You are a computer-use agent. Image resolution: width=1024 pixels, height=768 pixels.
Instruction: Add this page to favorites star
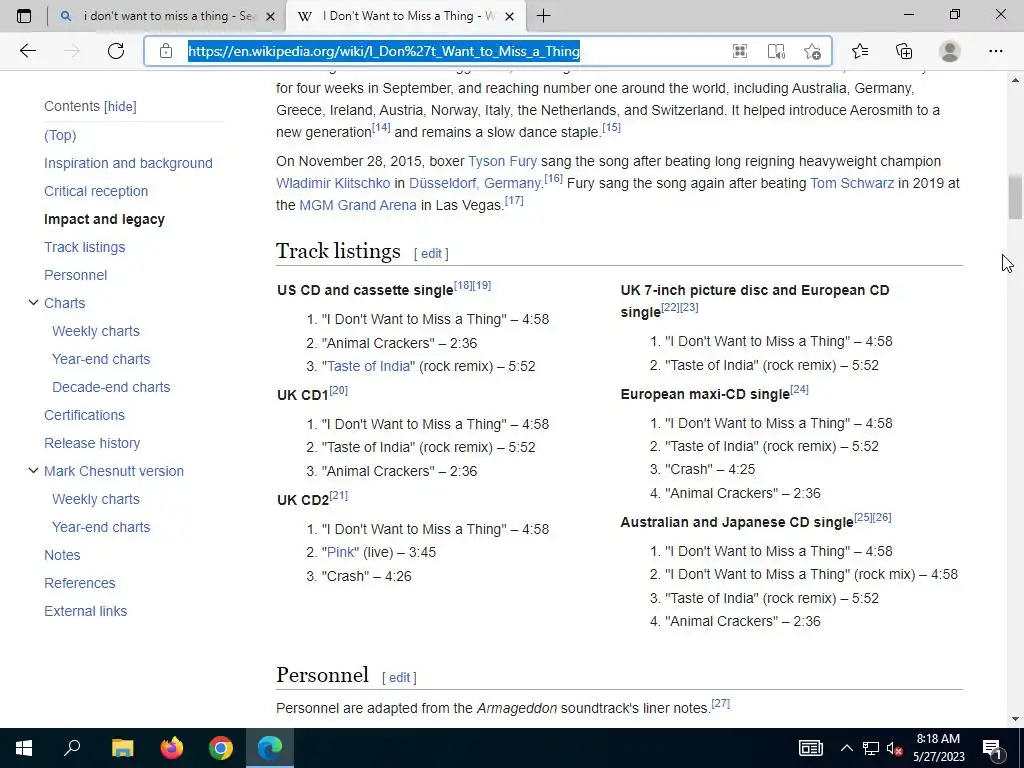812,51
